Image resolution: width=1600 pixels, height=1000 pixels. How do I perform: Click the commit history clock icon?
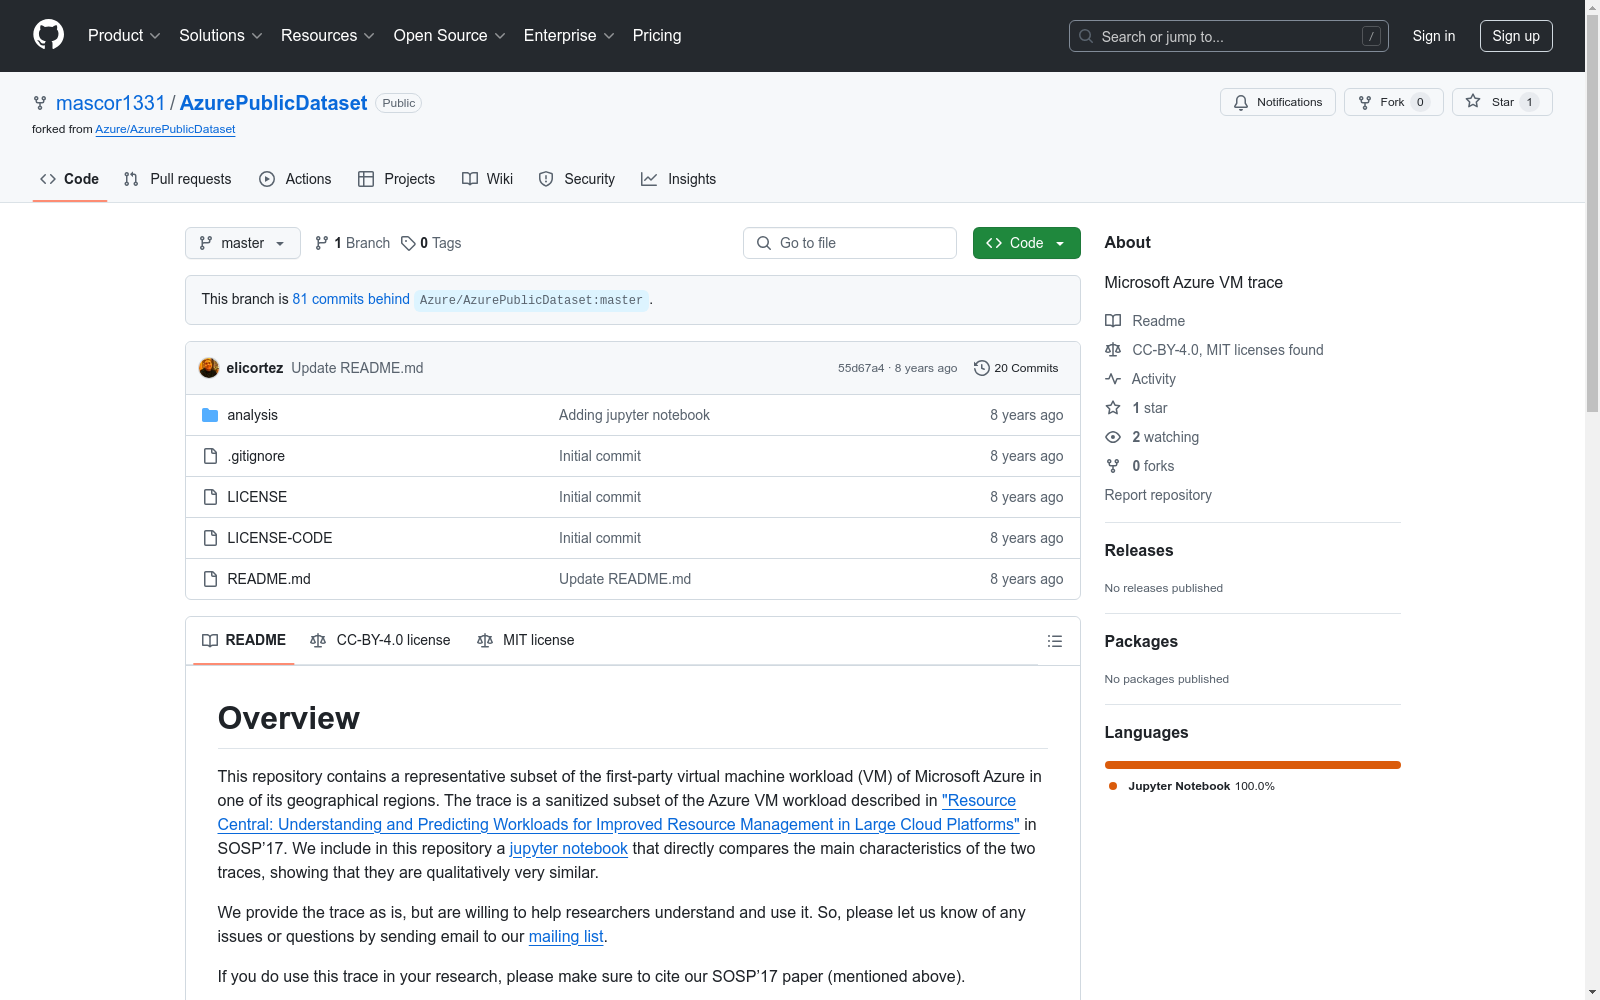pos(982,368)
